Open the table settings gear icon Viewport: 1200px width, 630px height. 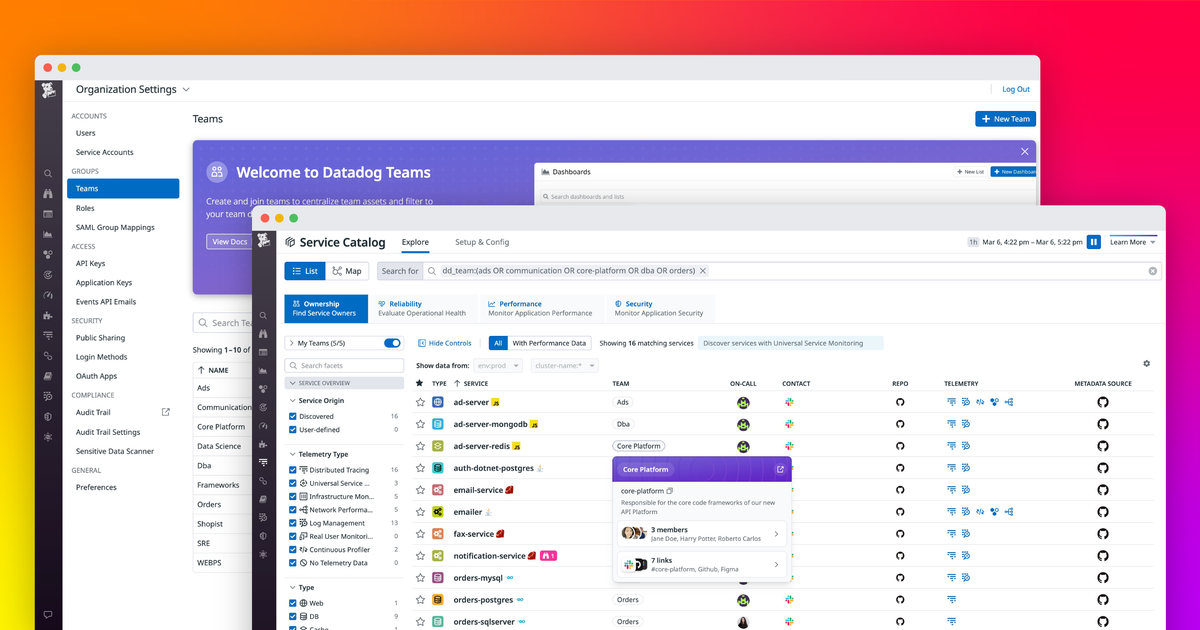[x=1147, y=364]
